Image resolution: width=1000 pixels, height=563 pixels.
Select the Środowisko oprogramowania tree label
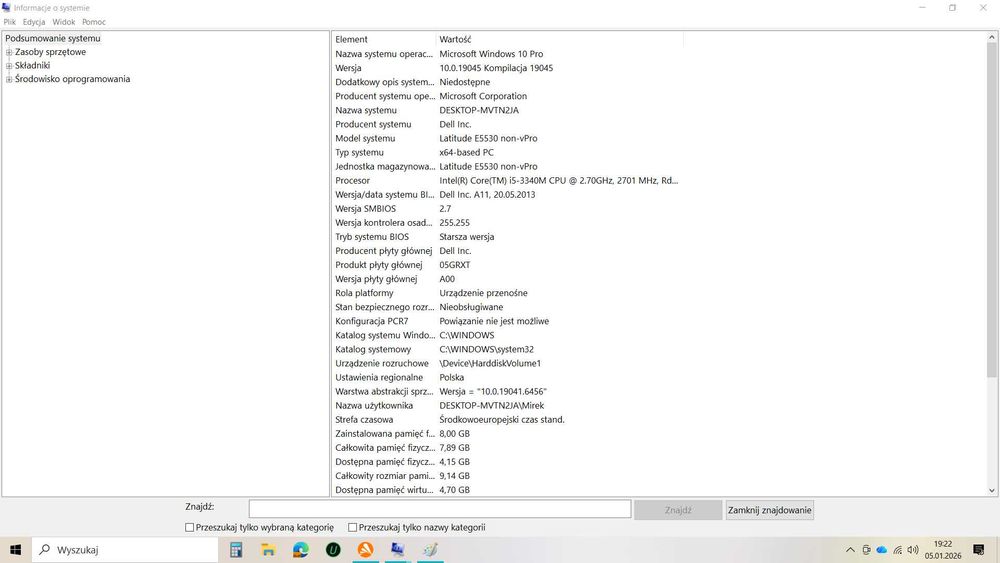73,79
